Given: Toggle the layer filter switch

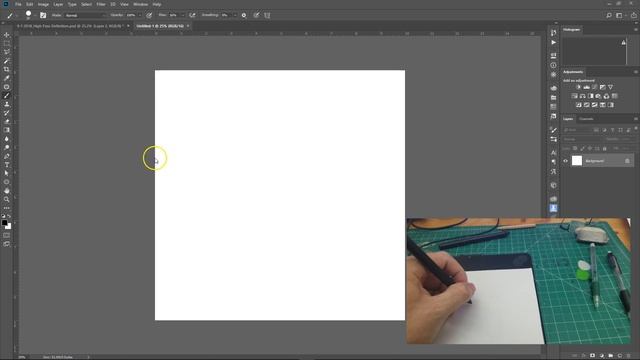Looking at the screenshot, I should pyautogui.click(x=636, y=129).
